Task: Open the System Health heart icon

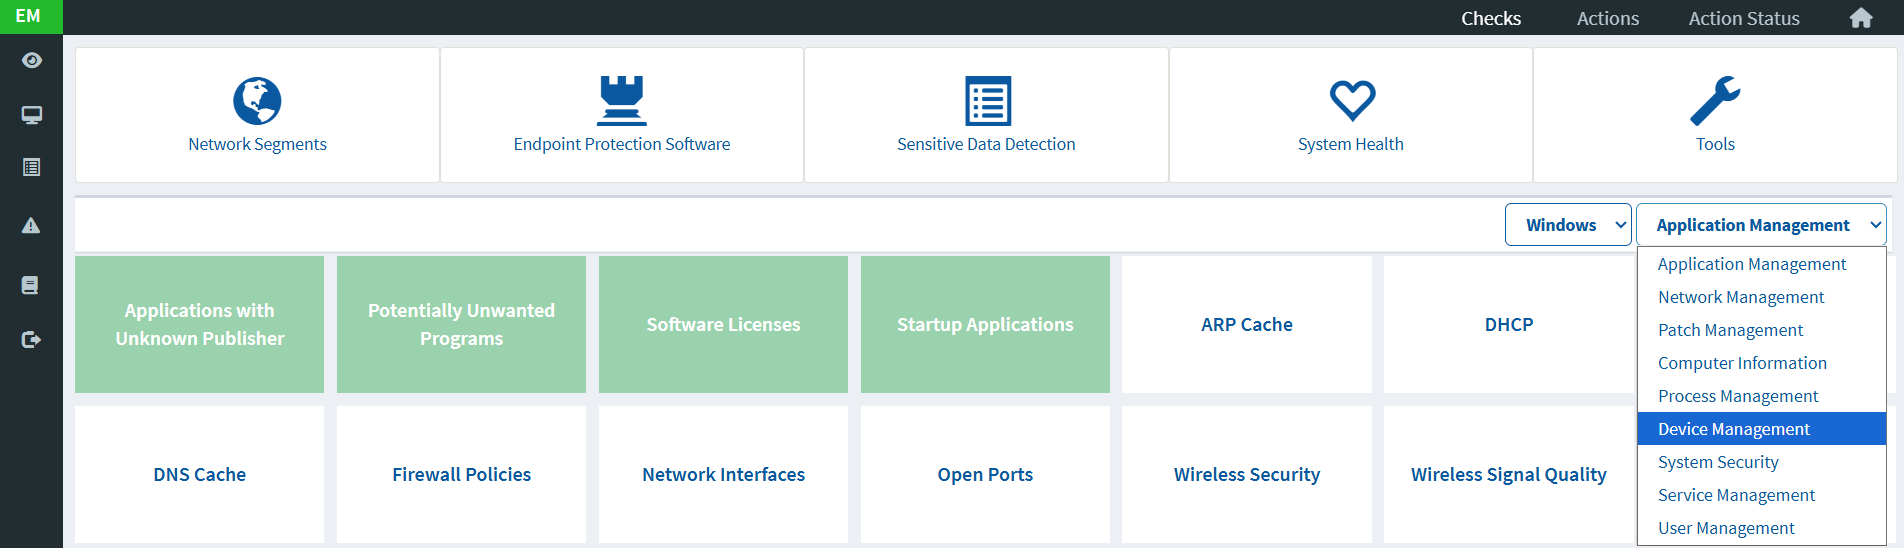Action: pos(1351,101)
